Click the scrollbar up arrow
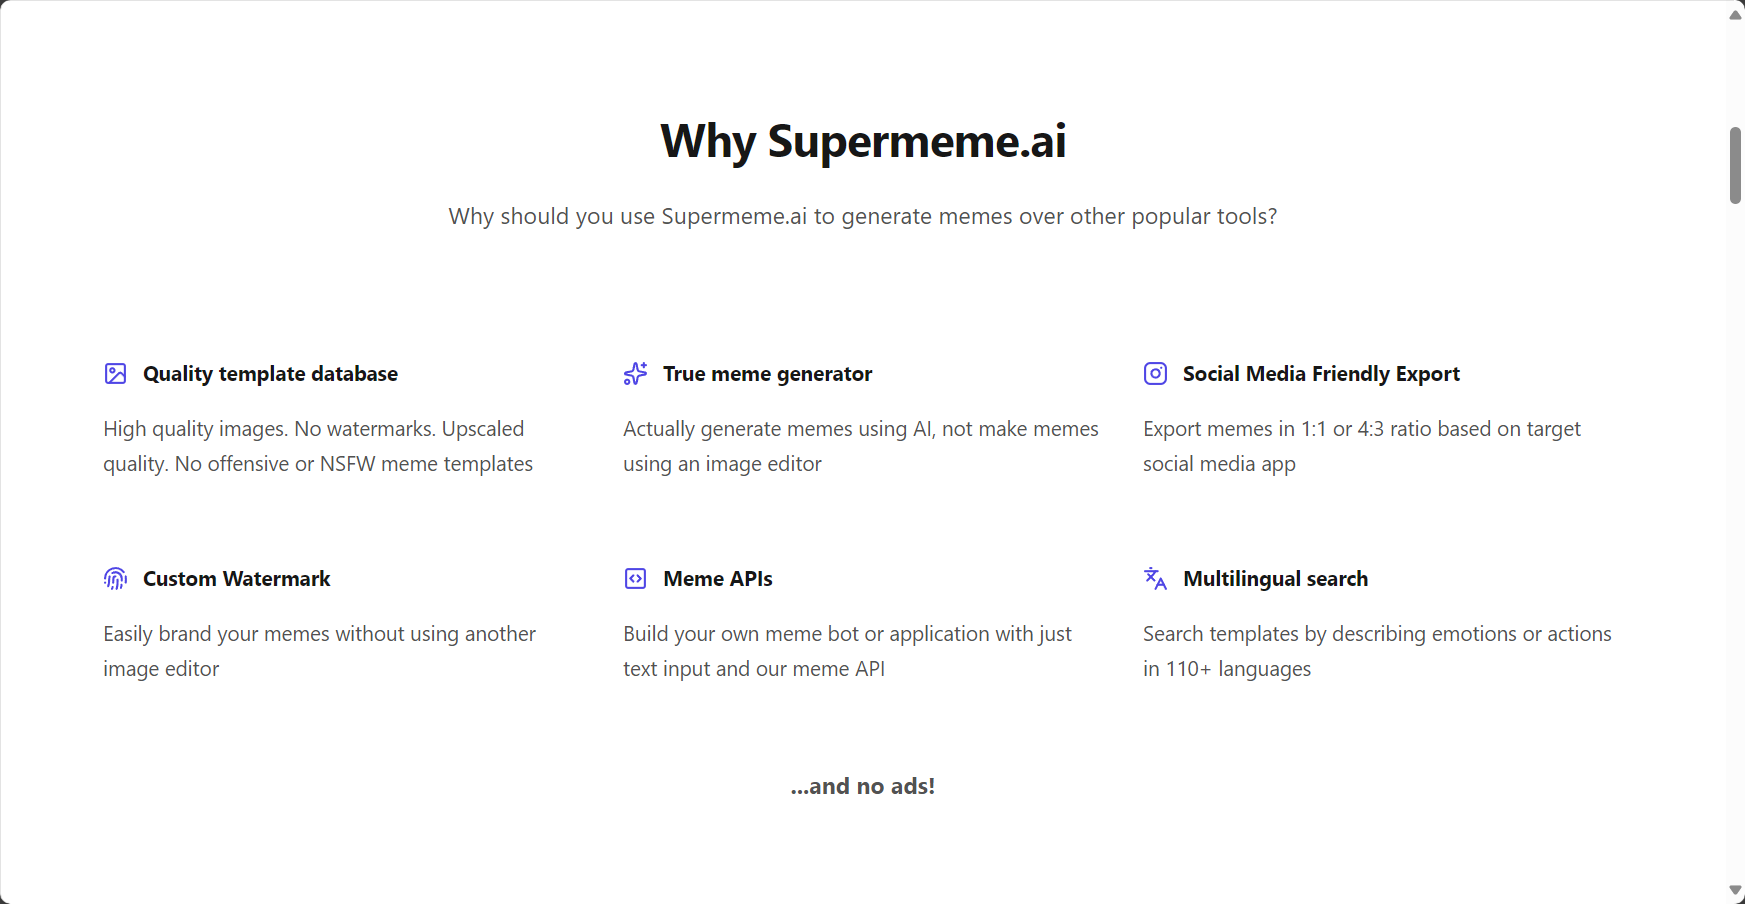This screenshot has width=1745, height=904. pos(1735,14)
